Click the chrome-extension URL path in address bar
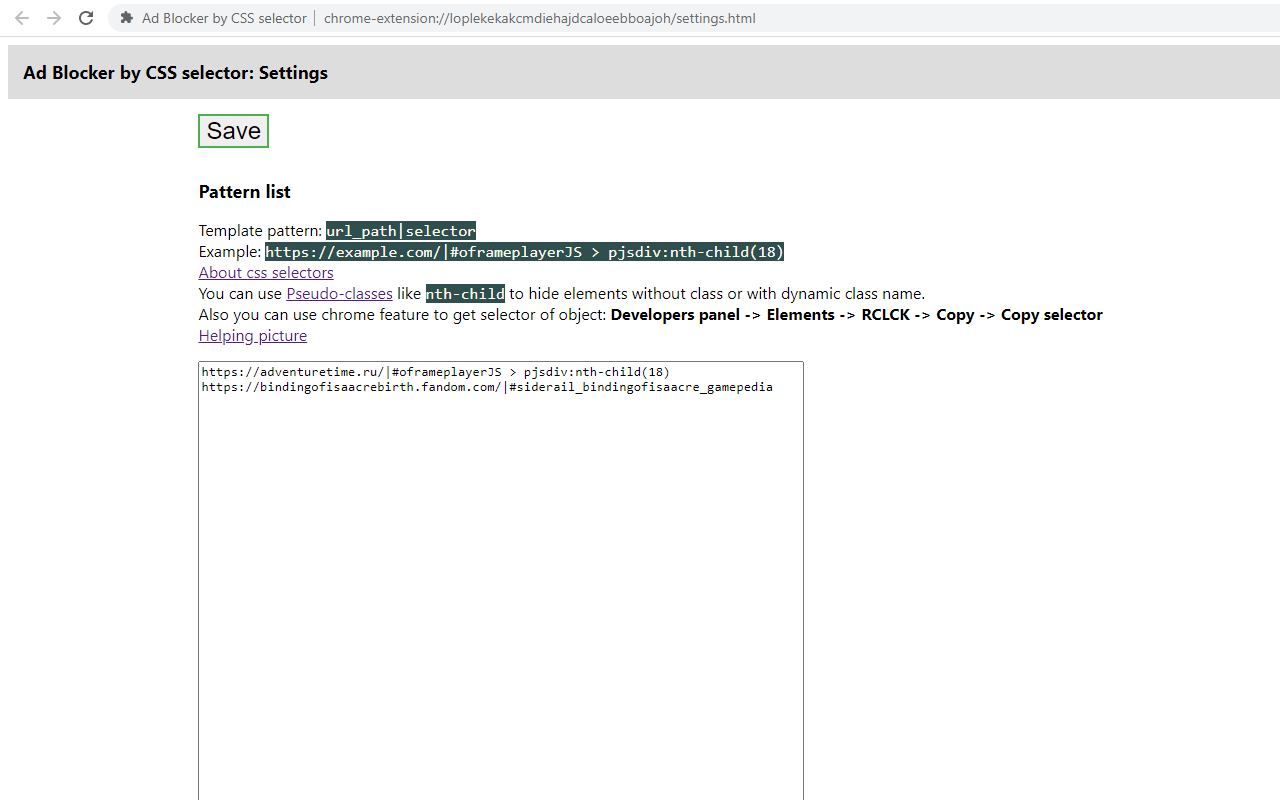Image resolution: width=1280 pixels, height=800 pixels. [x=540, y=18]
